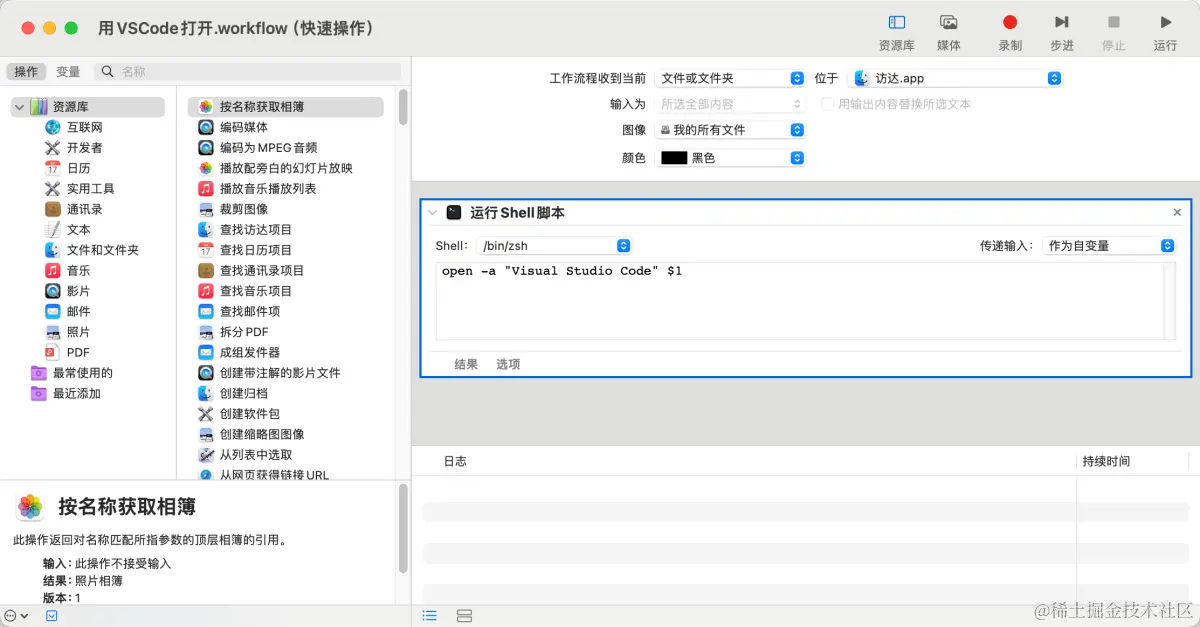This screenshot has height=627, width=1200.
Task: Collapse the 资源库 tree node
Action: pyautogui.click(x=19, y=107)
